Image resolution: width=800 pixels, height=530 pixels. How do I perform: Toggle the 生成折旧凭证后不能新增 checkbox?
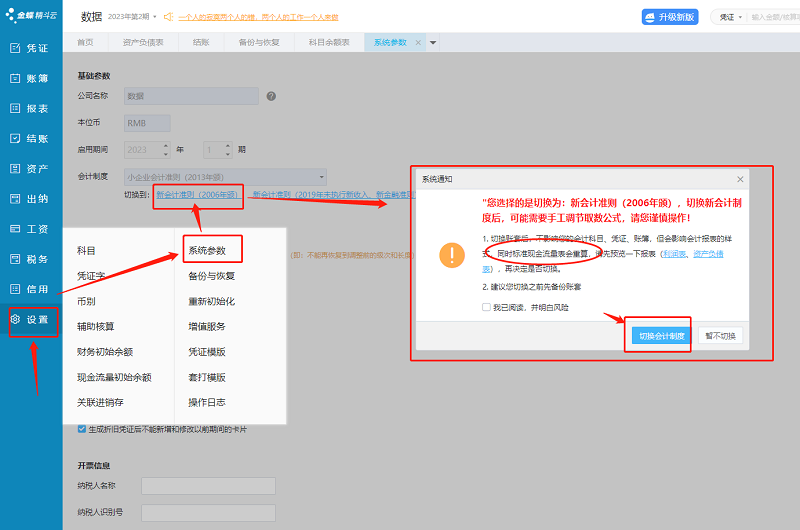click(82, 429)
